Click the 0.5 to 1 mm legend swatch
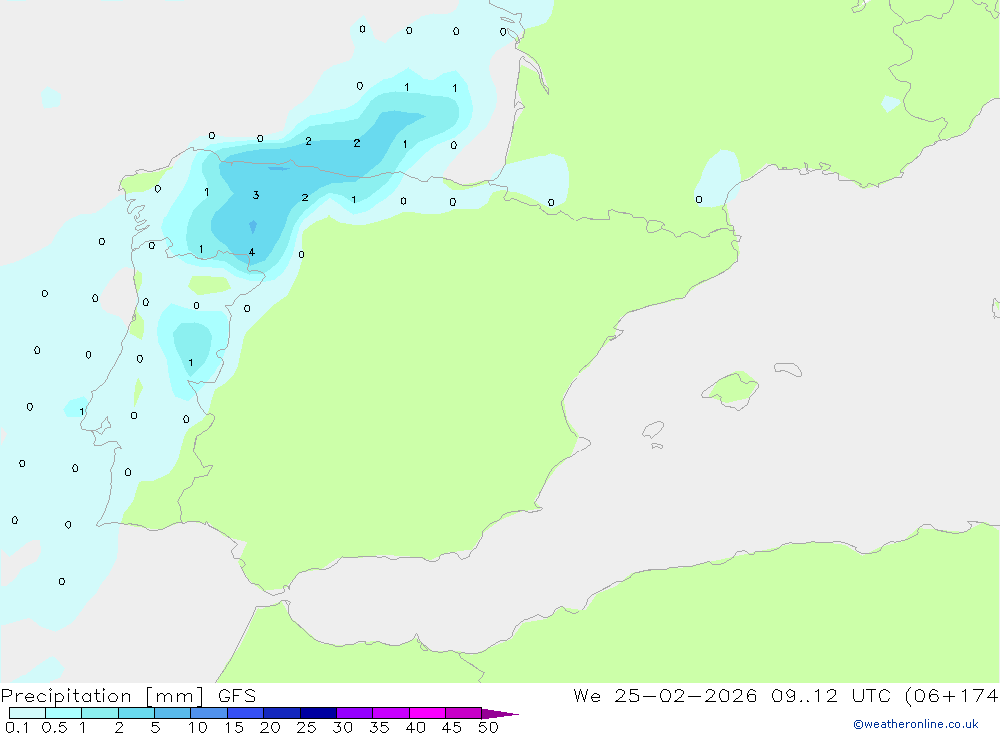Screen dimensions: 1000x733 point(64,713)
